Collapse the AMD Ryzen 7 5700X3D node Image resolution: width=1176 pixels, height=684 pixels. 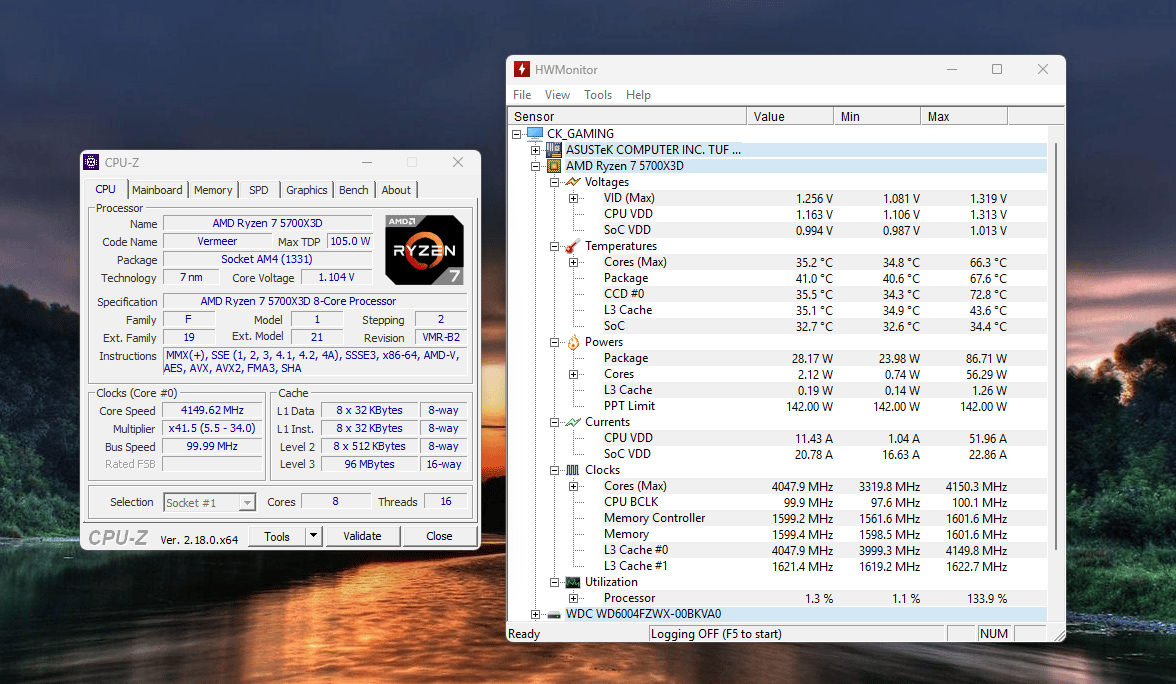coord(536,166)
